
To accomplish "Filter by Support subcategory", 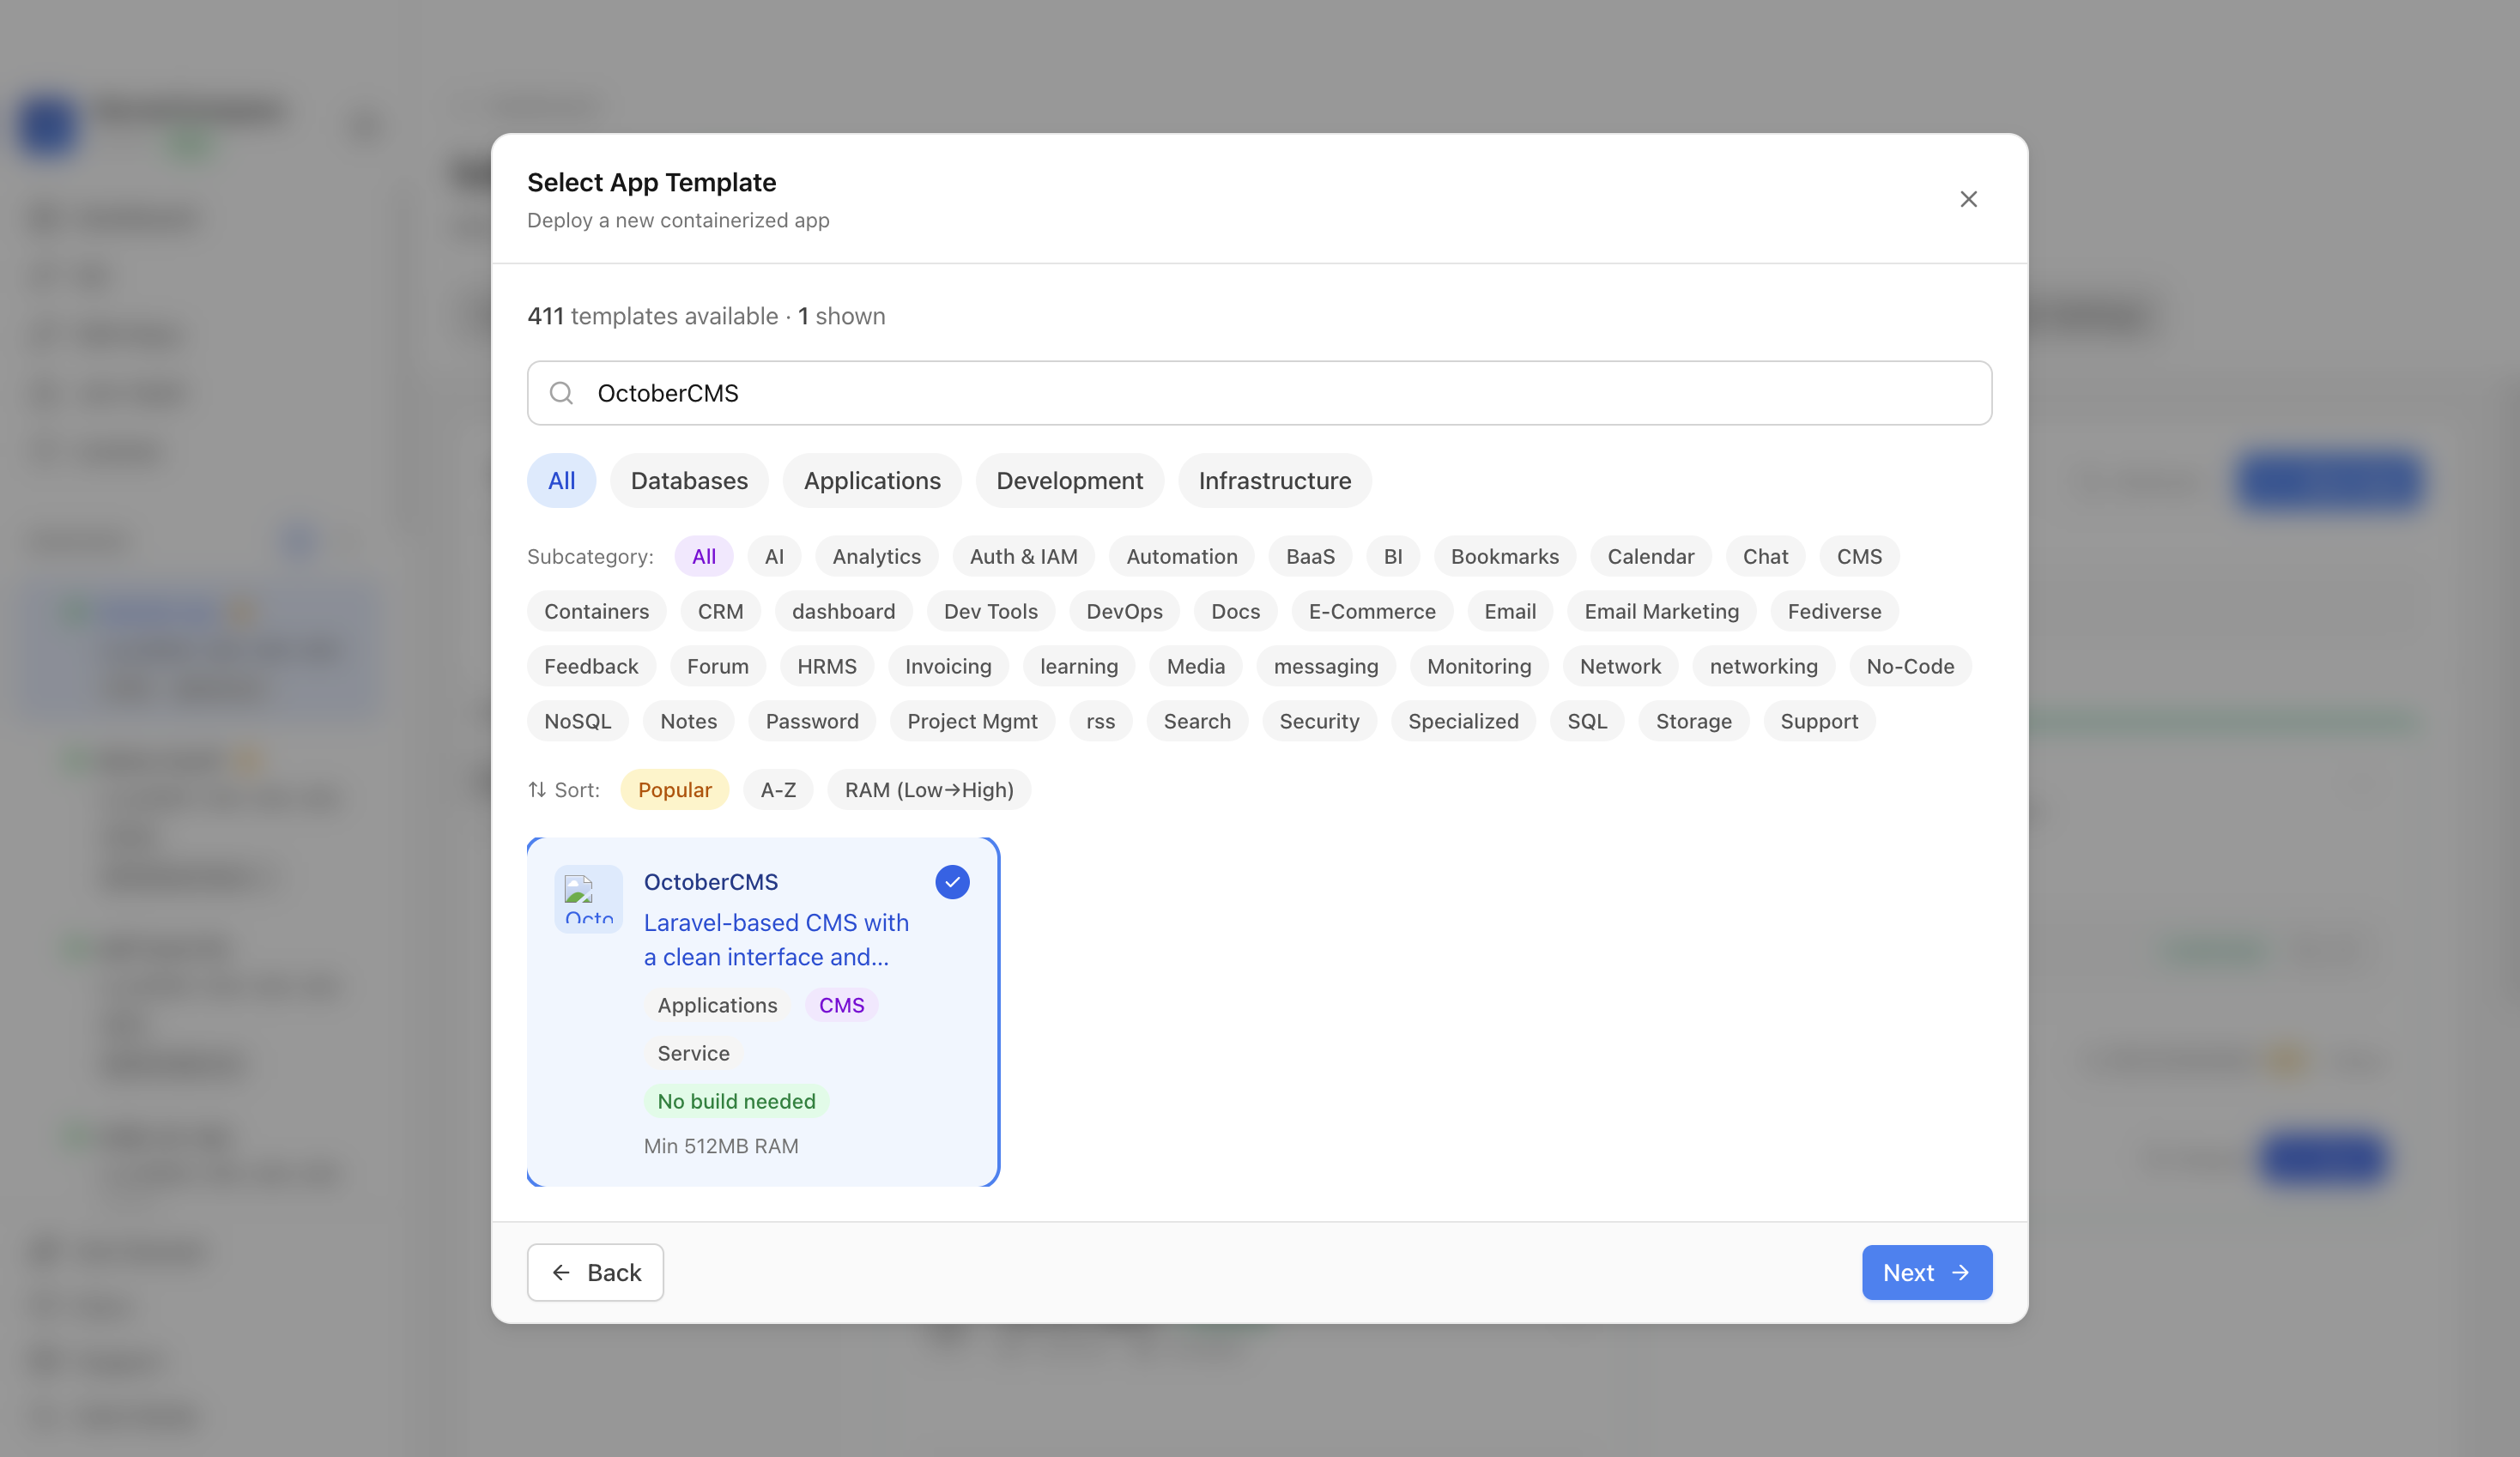I will (x=1819, y=721).
